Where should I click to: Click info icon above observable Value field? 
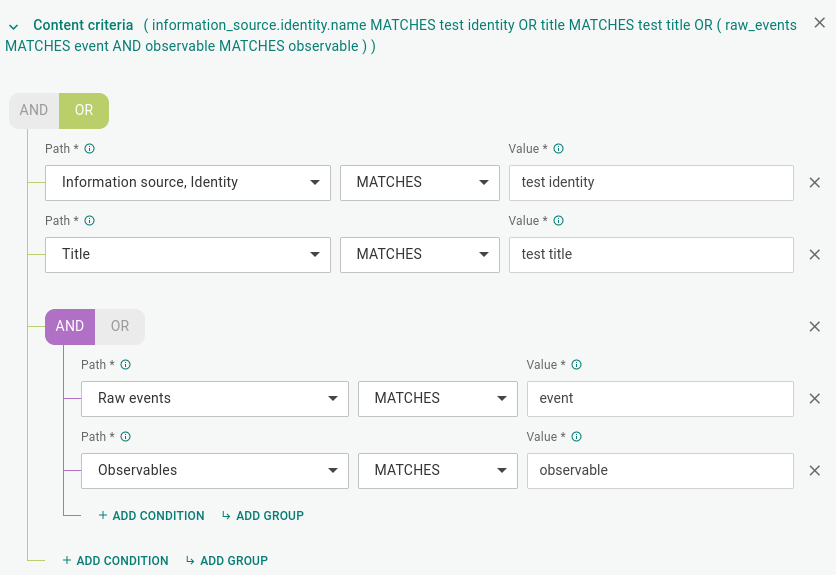click(x=576, y=437)
